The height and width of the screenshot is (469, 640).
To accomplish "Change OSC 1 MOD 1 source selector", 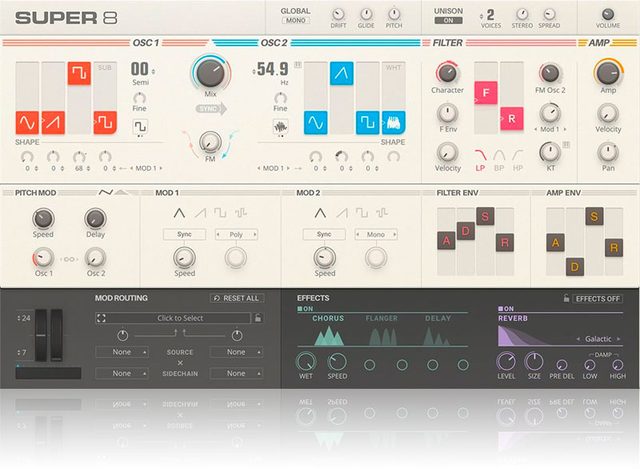I will click(146, 168).
